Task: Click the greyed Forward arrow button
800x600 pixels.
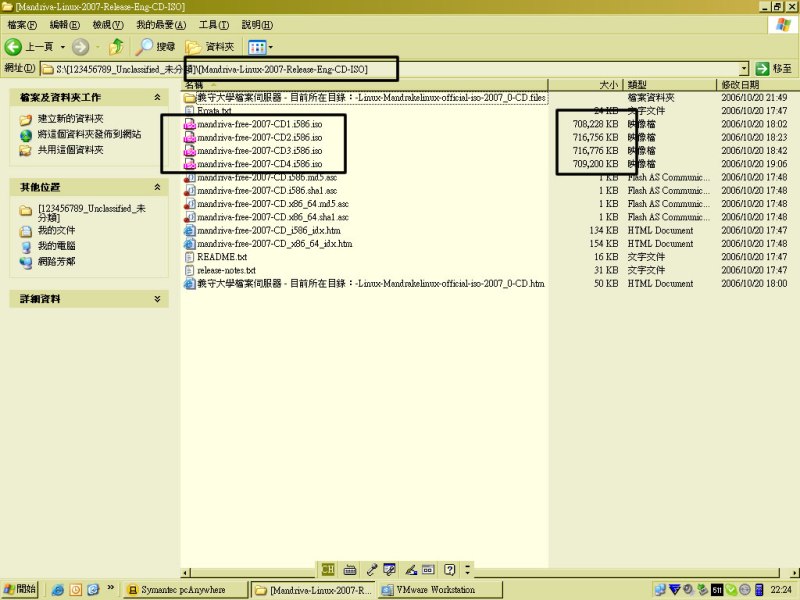Action: 80,47
